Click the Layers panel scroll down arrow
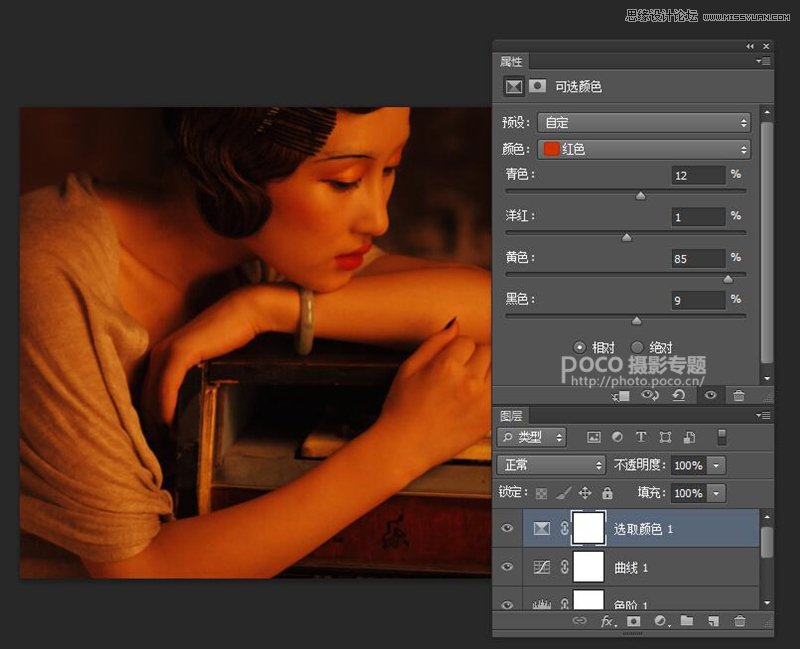The height and width of the screenshot is (649, 800). pos(767,603)
